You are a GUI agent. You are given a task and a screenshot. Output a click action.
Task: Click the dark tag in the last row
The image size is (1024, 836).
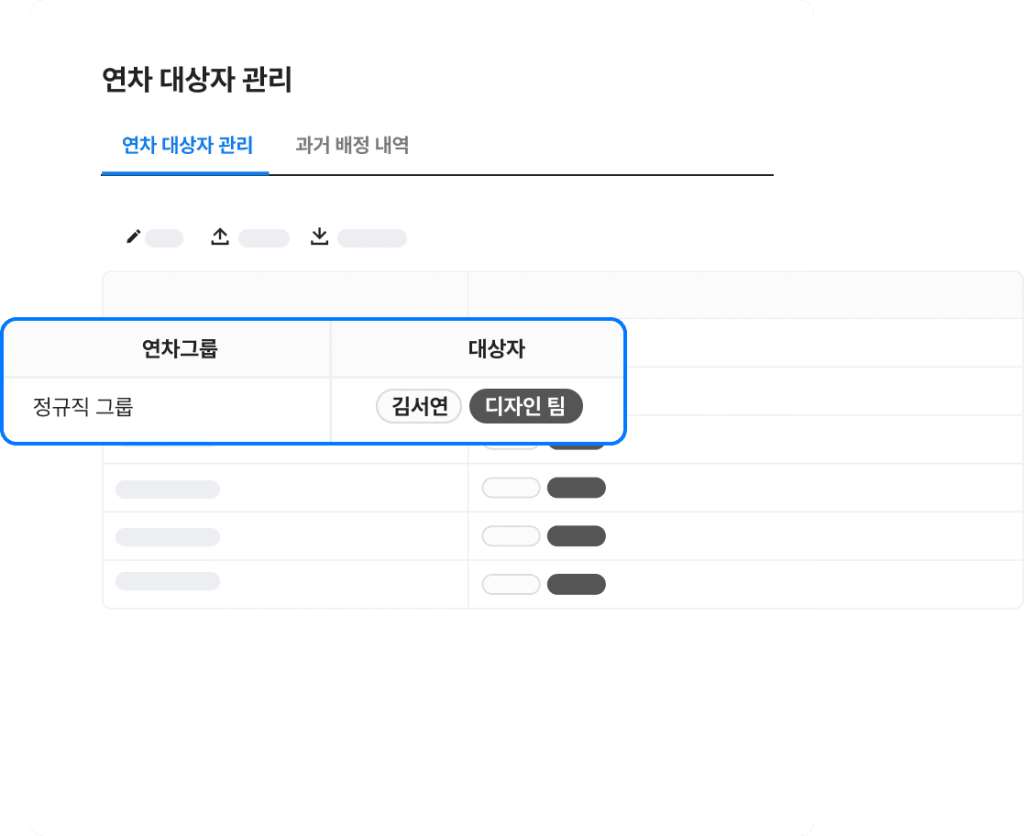click(x=576, y=584)
